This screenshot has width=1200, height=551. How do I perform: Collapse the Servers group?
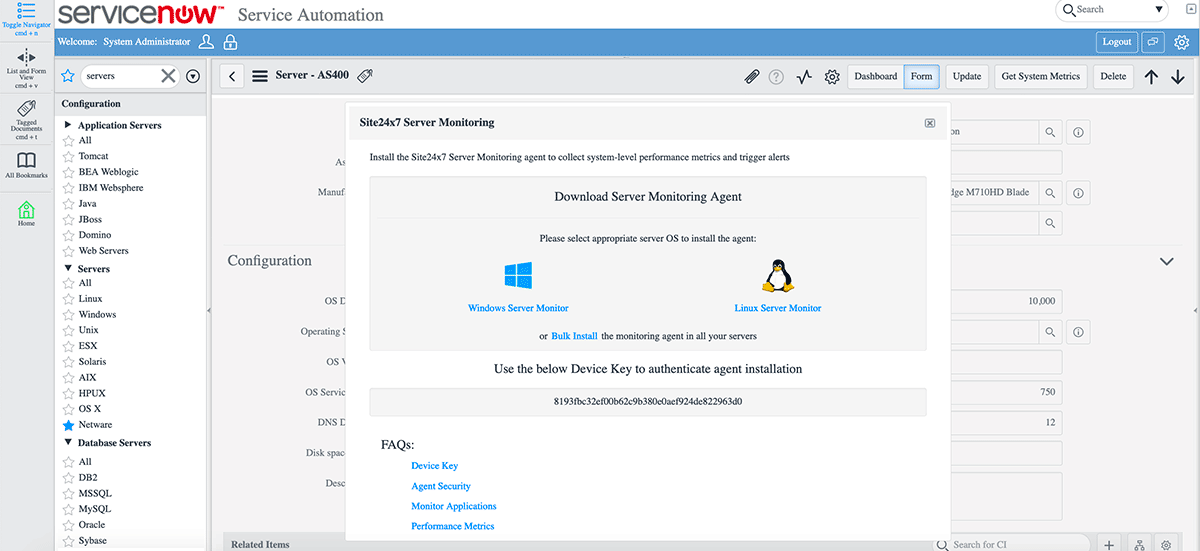(68, 269)
